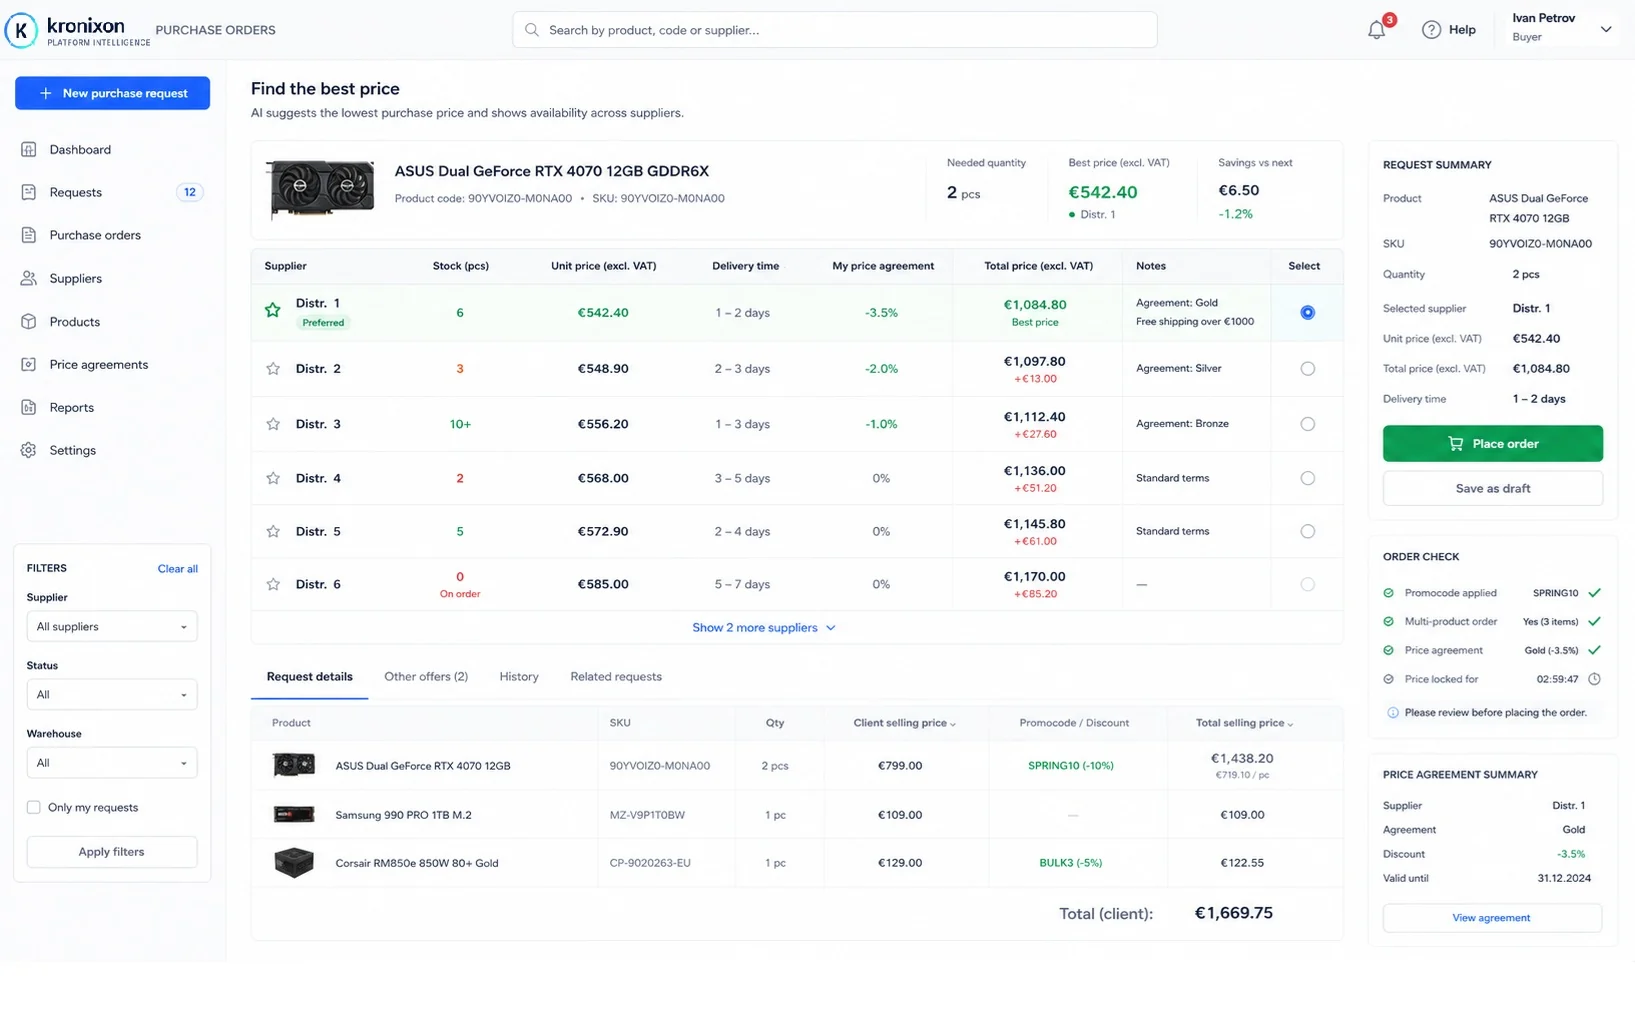Screen dimensions: 1635x1024
Task: Click the Requests count badge 12
Action: tap(189, 192)
